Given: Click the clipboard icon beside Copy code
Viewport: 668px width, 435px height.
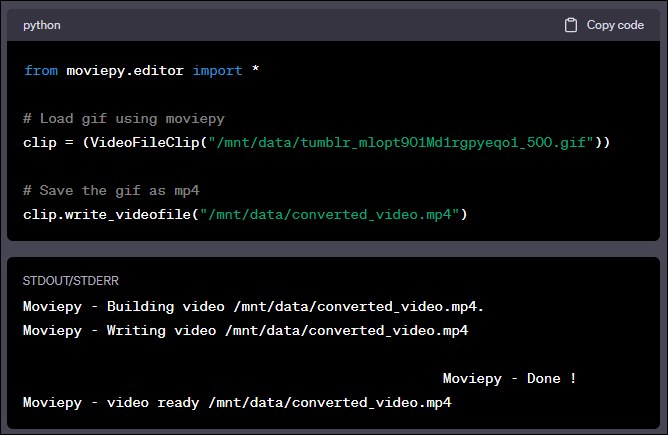Looking at the screenshot, I should coord(571,25).
